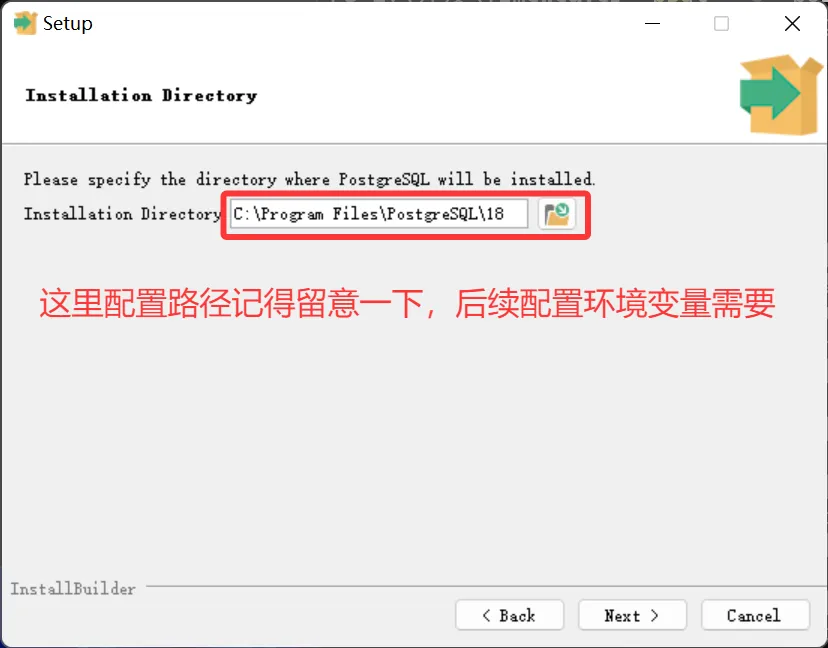This screenshot has width=828, height=648.
Task: Click the Installation Directory path field
Action: coord(379,214)
